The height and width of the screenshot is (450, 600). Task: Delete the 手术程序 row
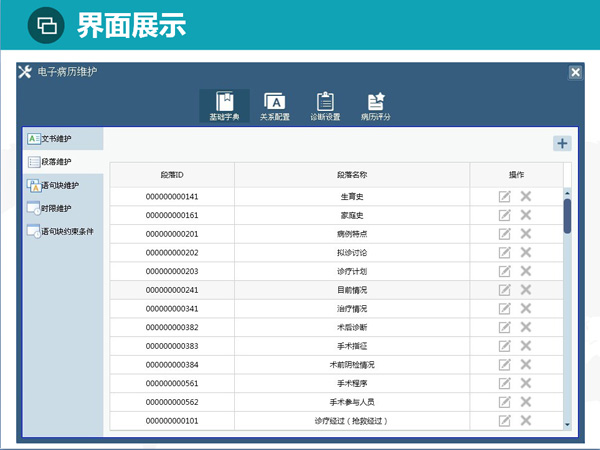(x=526, y=383)
